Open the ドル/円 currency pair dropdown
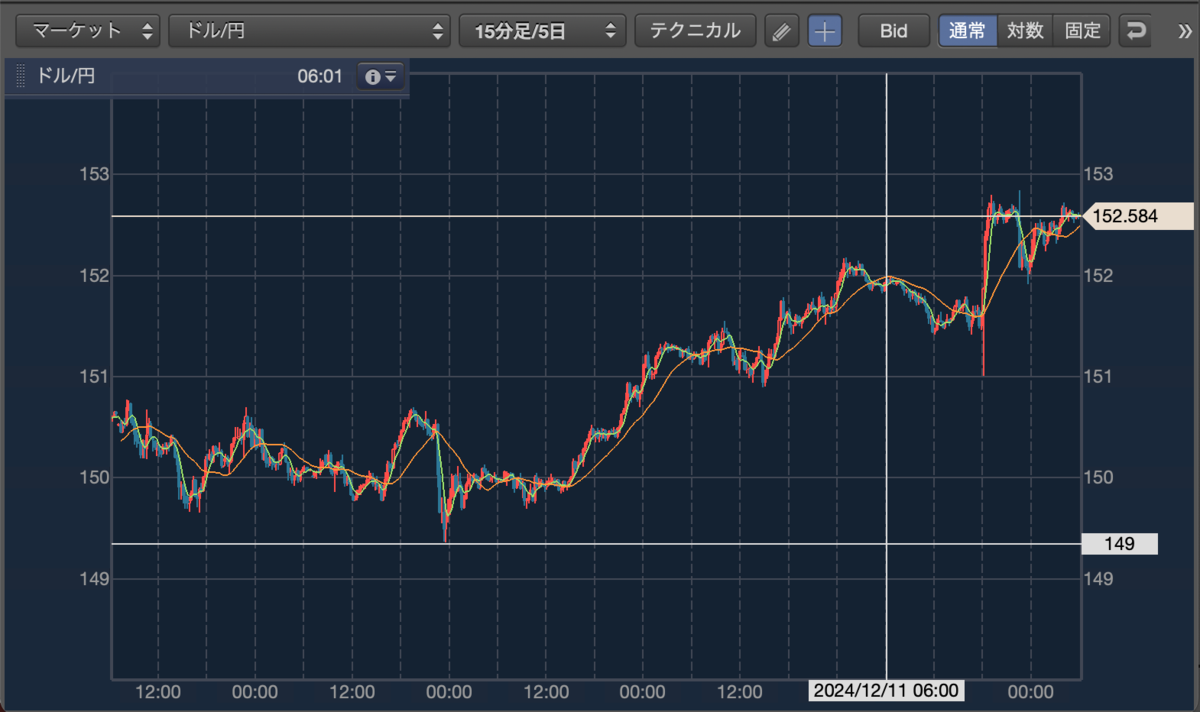This screenshot has width=1200, height=712. [x=310, y=31]
